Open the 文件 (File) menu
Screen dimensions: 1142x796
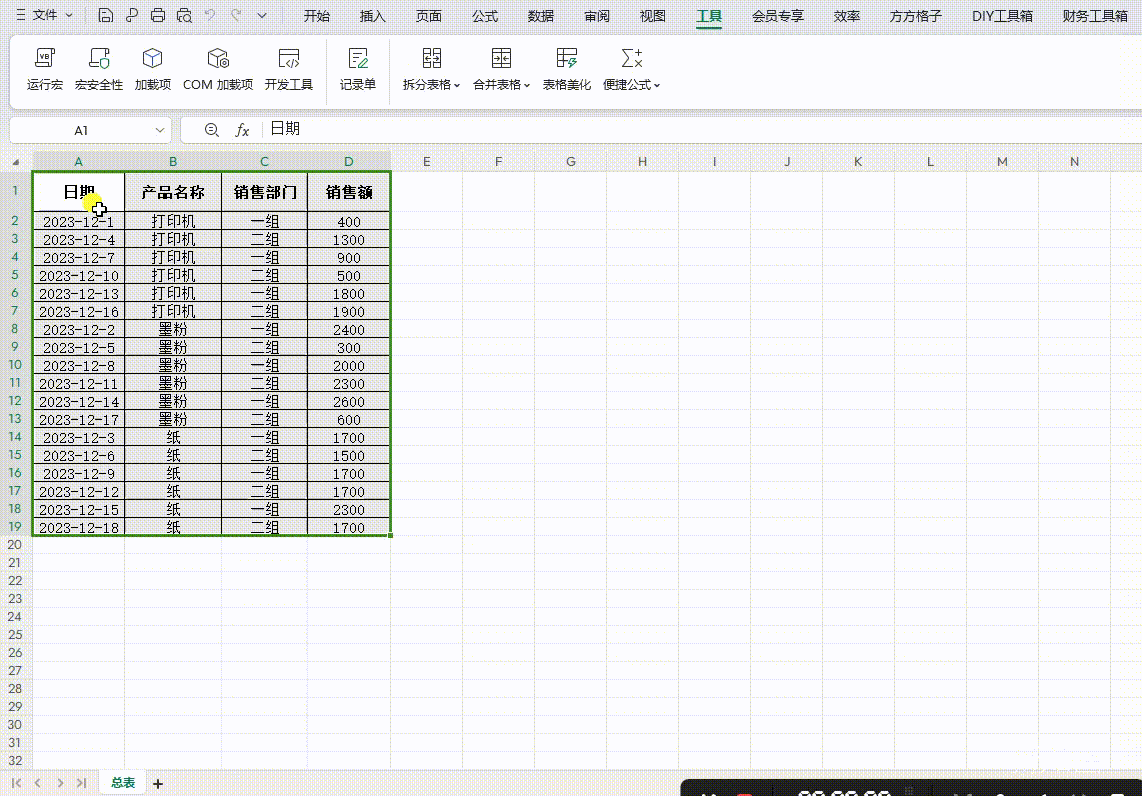44,15
